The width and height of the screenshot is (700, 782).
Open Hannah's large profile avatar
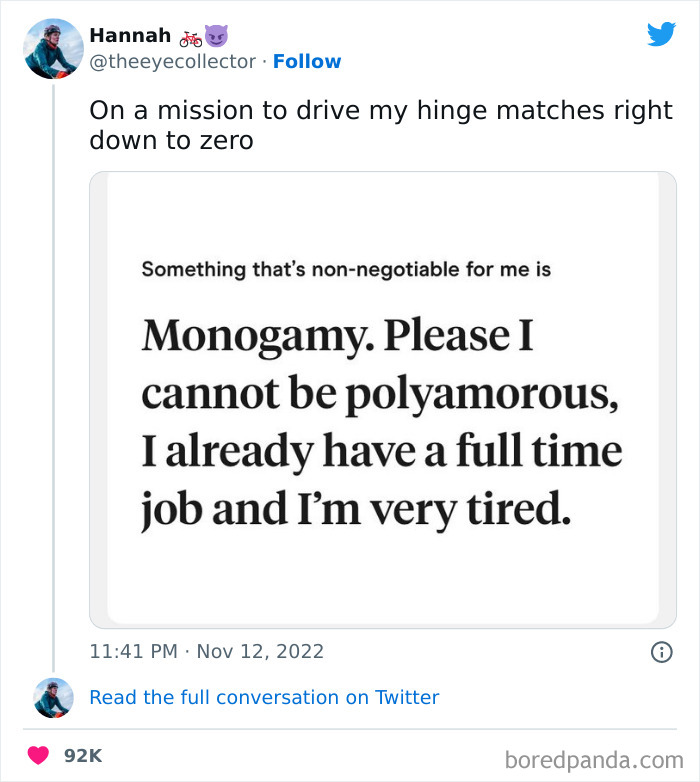click(53, 48)
